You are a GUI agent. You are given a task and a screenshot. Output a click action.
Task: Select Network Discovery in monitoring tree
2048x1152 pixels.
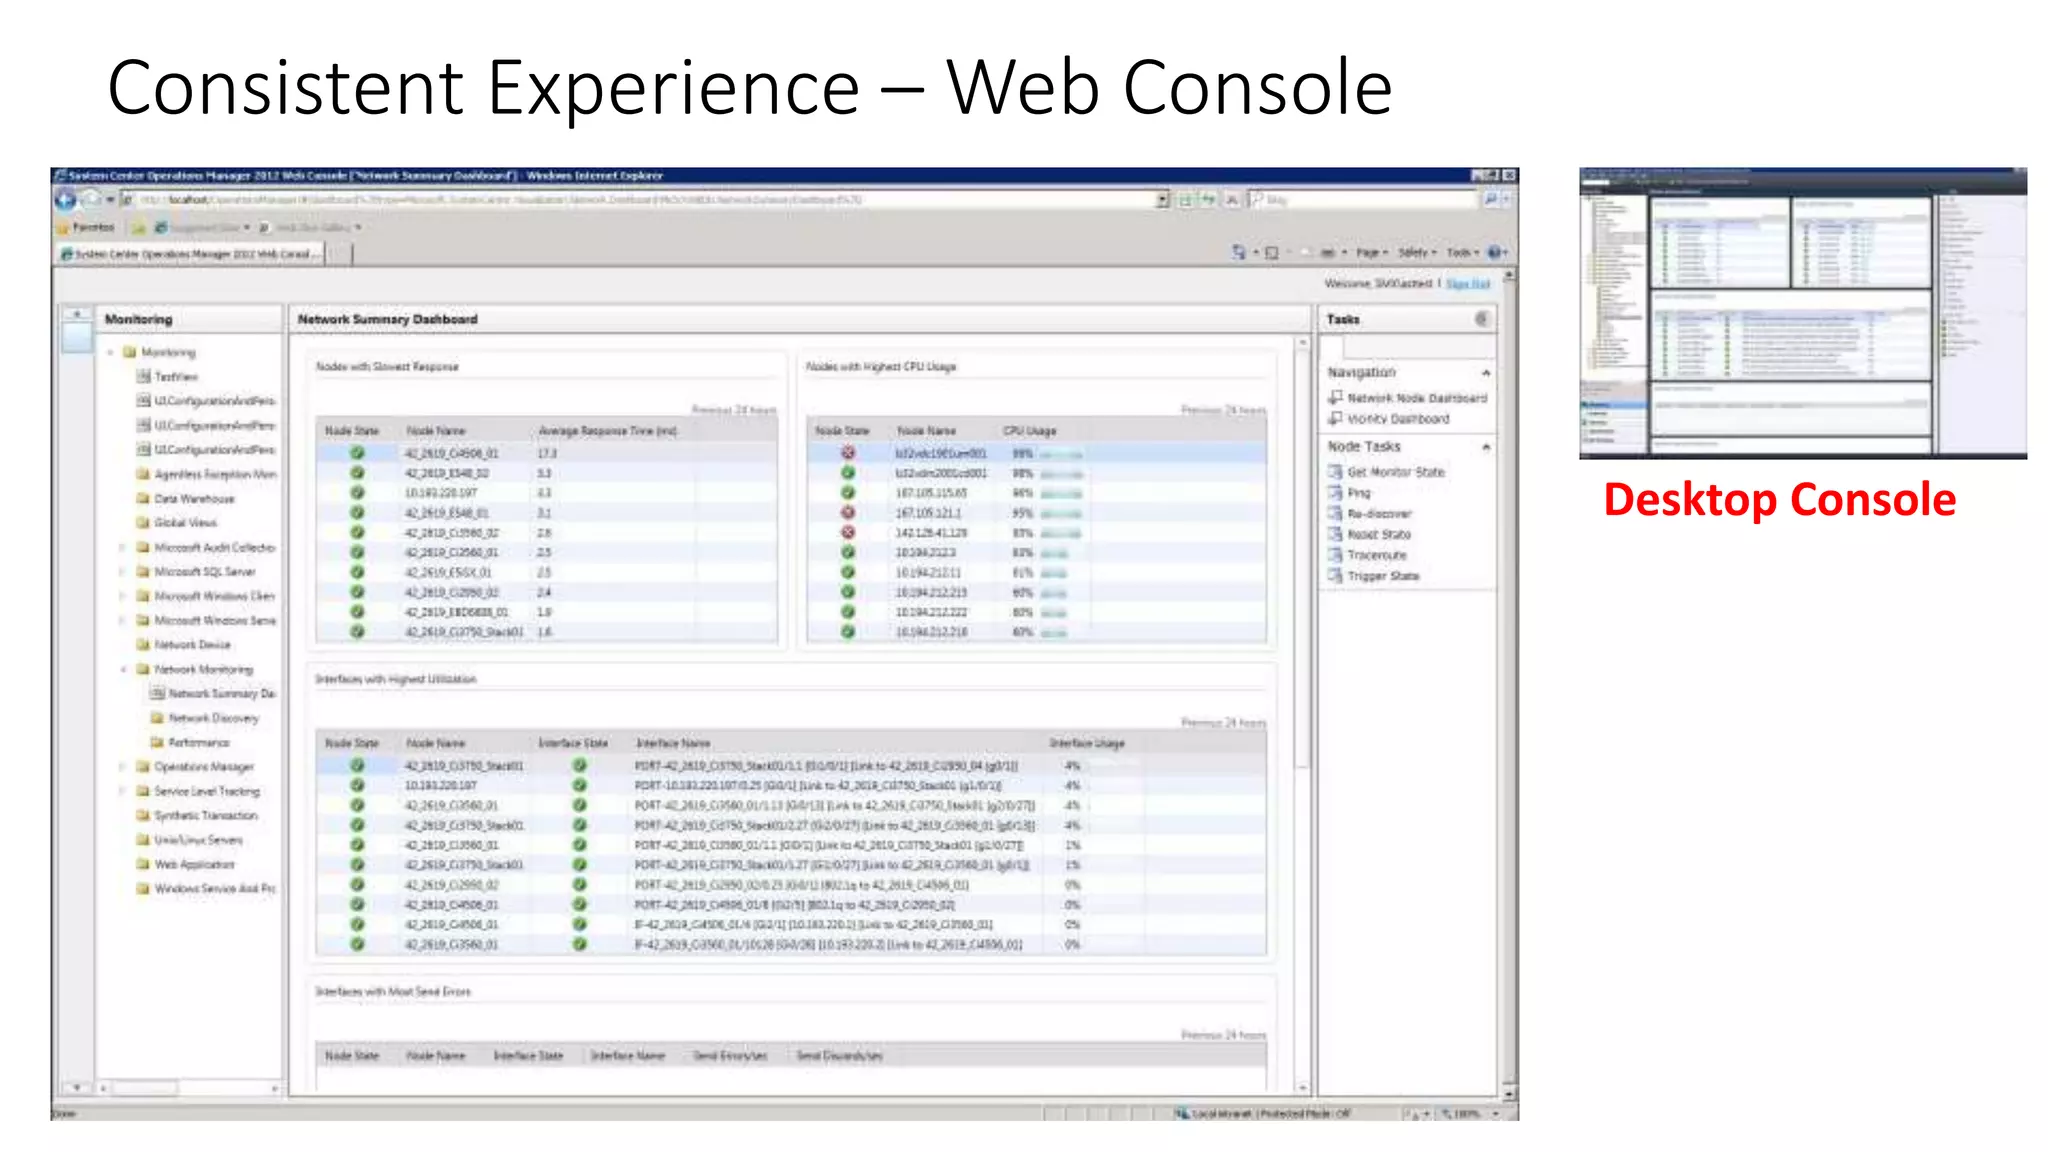[x=214, y=718]
